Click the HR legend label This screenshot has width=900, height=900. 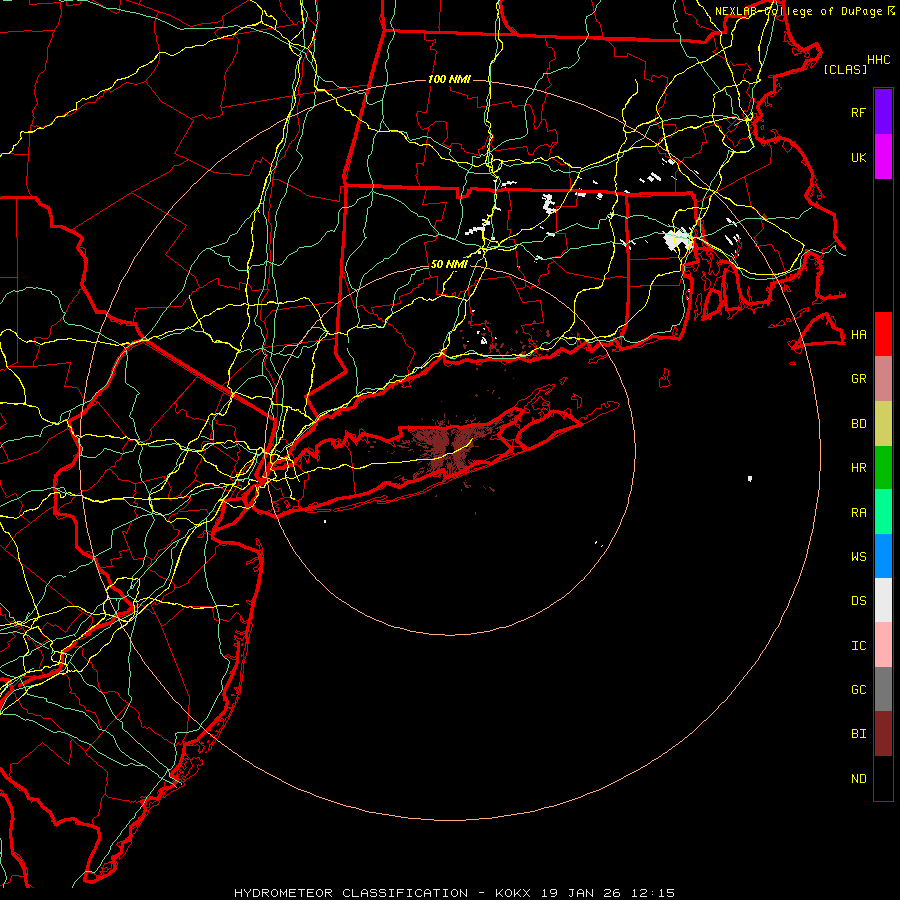click(x=858, y=468)
